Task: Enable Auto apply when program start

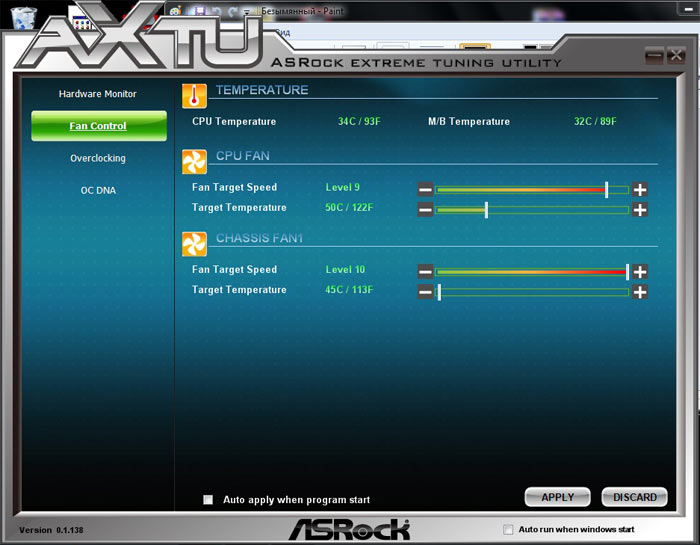Action: (208, 499)
